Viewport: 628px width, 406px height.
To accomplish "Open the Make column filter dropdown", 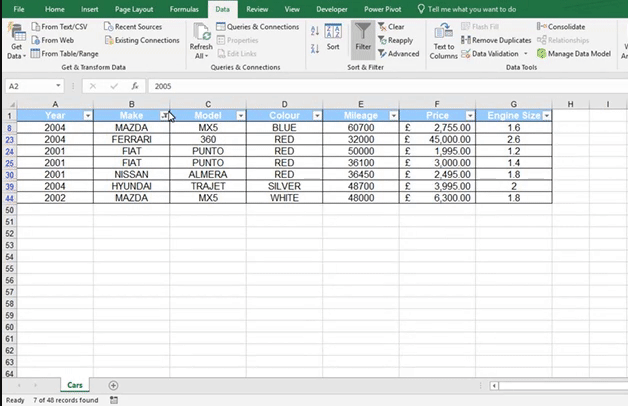I will (x=164, y=116).
